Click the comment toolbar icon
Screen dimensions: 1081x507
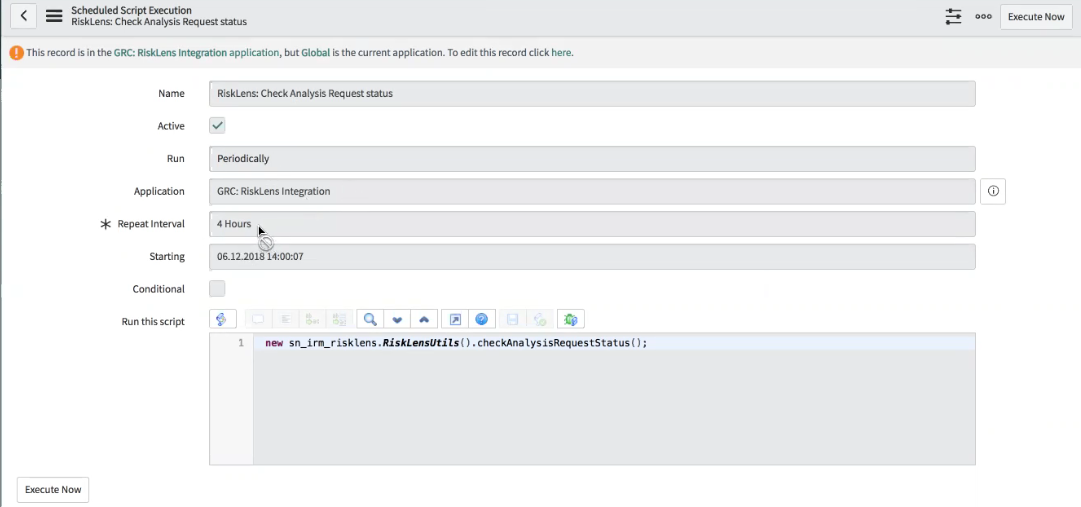click(x=258, y=319)
